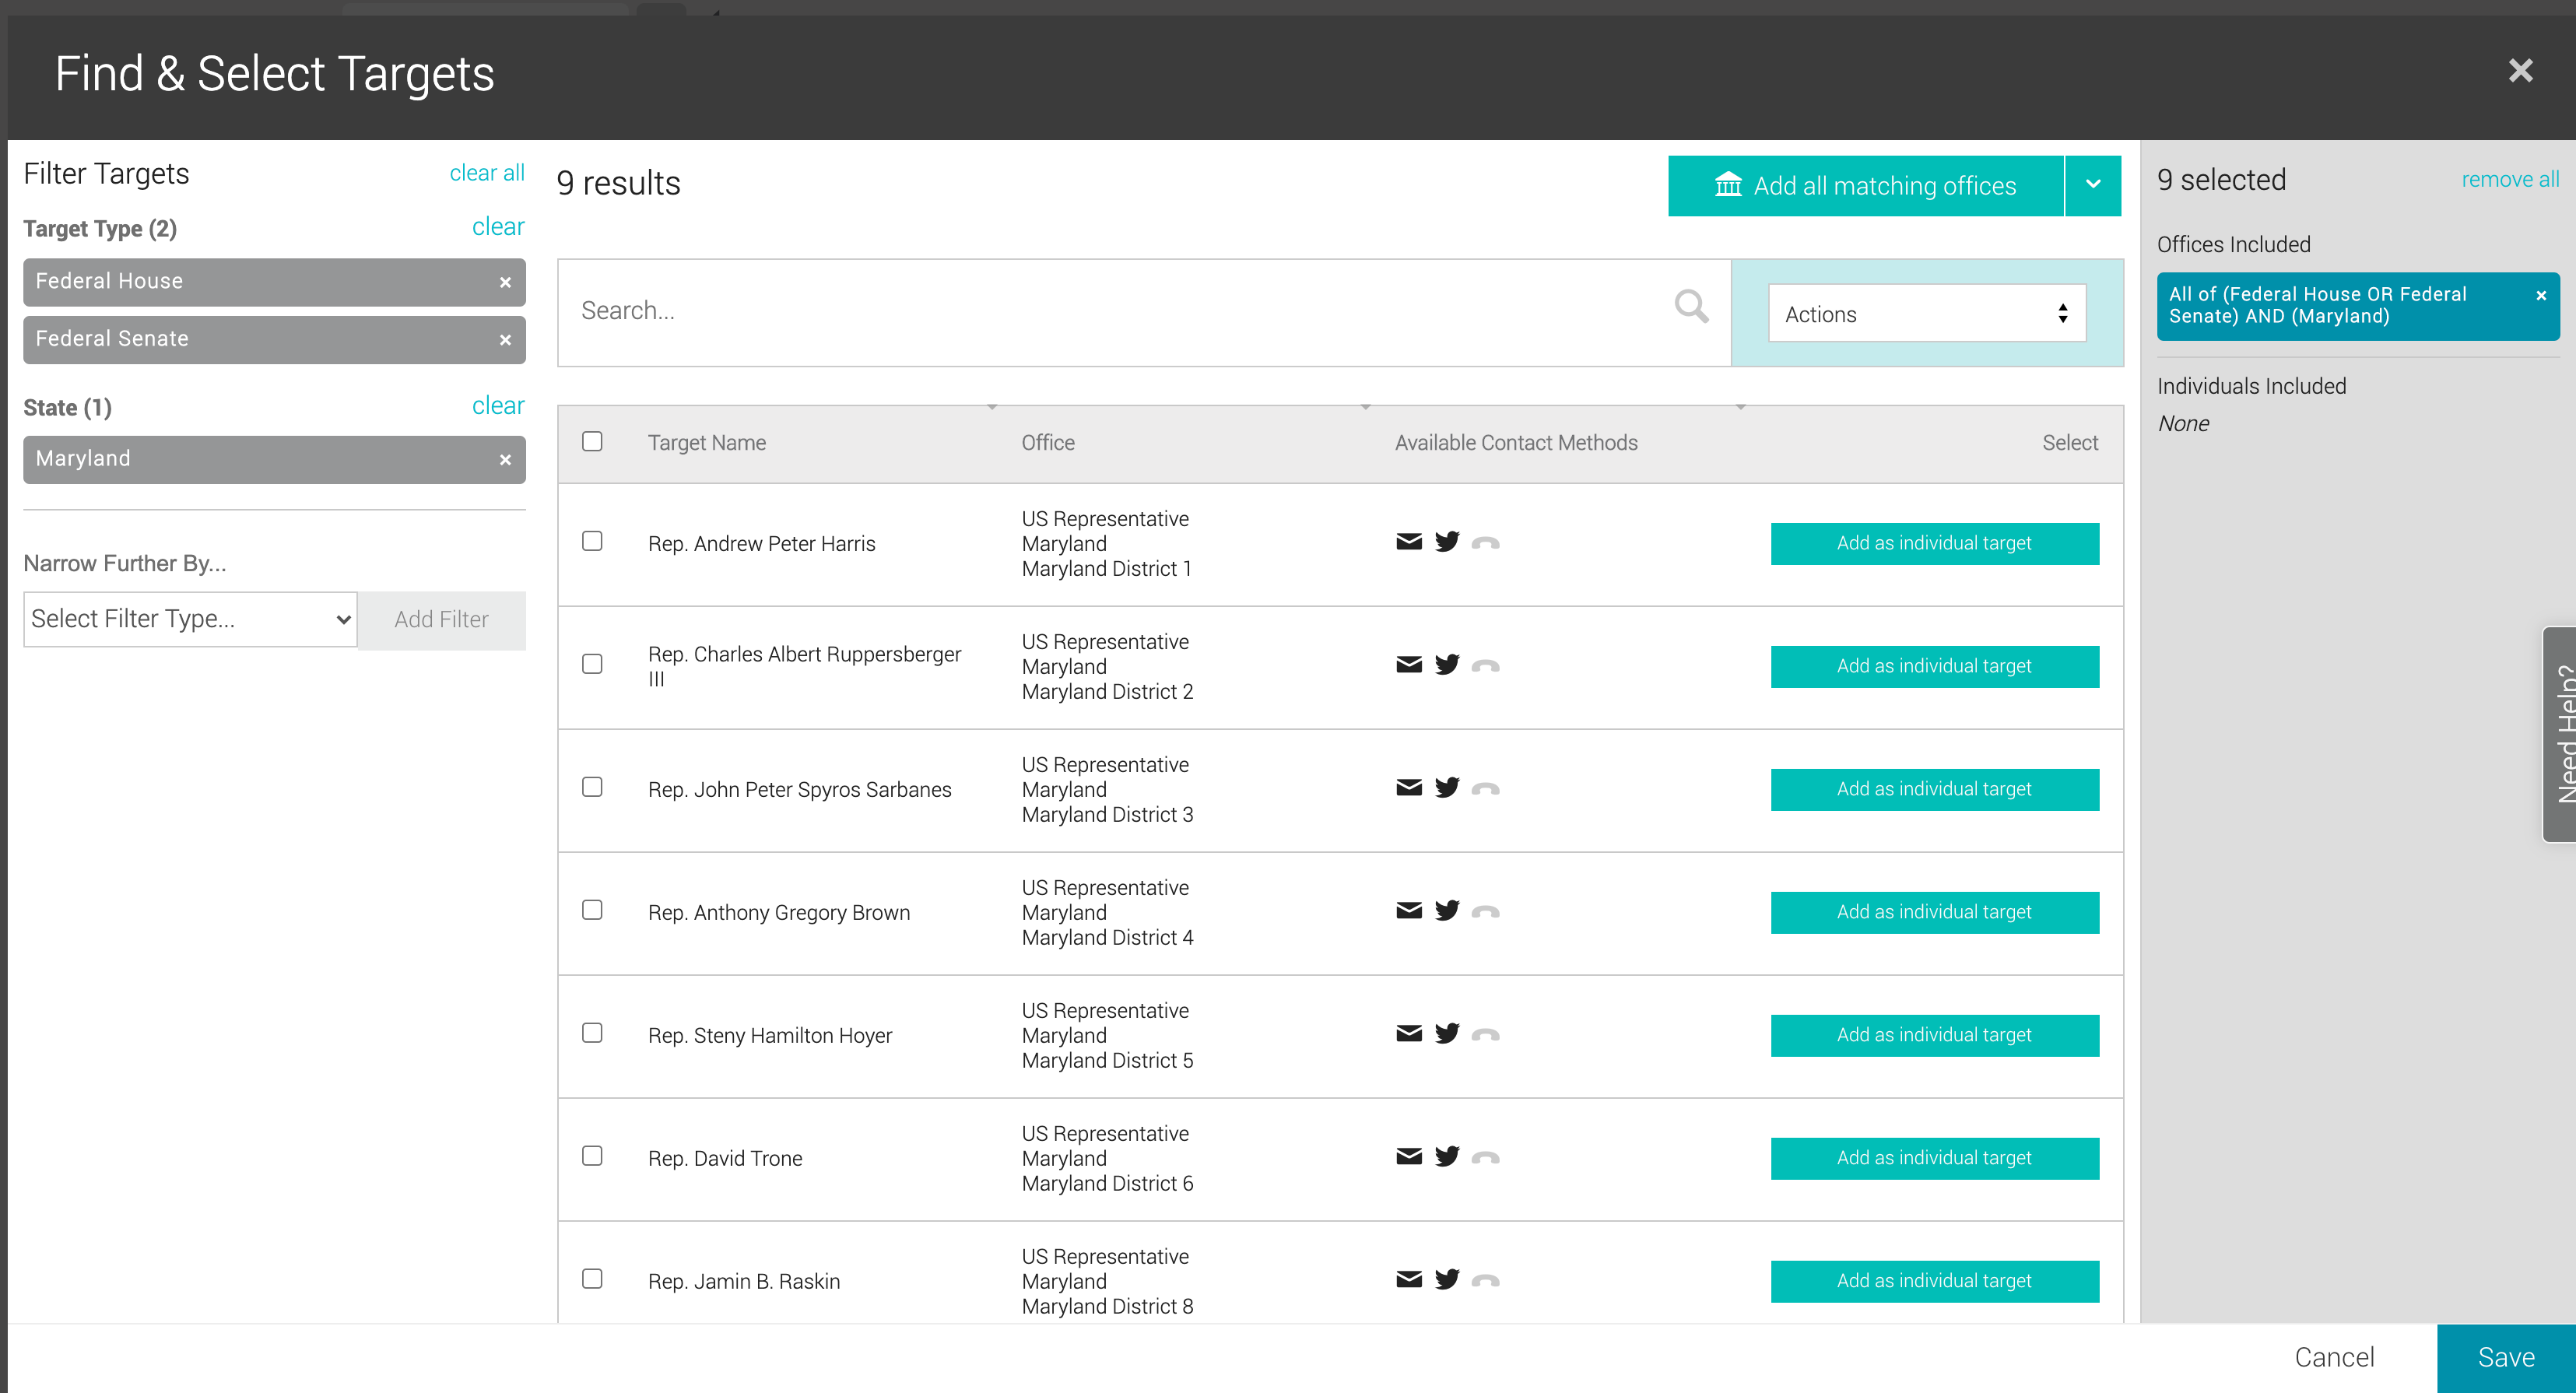Click the Twitter icon for Rep. Steny Hamilton Hoyer
This screenshot has width=2576, height=1393.
(x=1447, y=1034)
